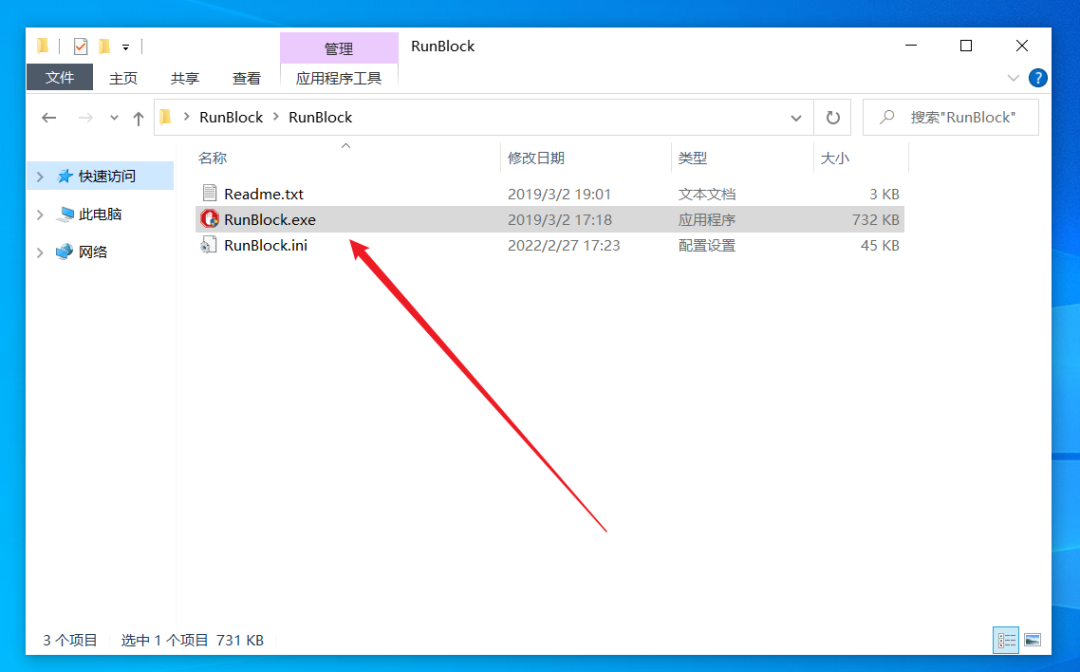Click the blue help question mark icon
The width and height of the screenshot is (1080, 672).
coord(1038,78)
